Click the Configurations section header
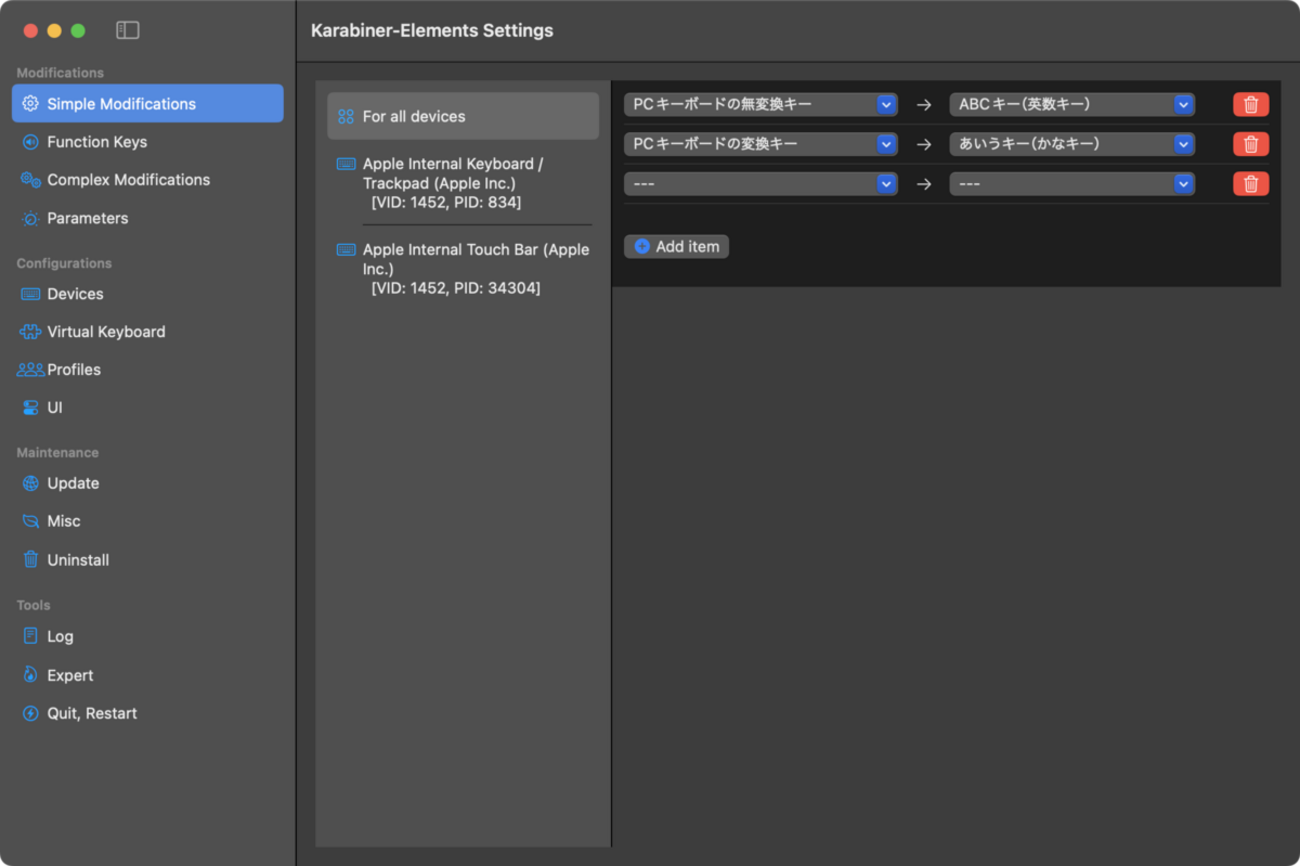The height and width of the screenshot is (866, 1300). (x=64, y=264)
